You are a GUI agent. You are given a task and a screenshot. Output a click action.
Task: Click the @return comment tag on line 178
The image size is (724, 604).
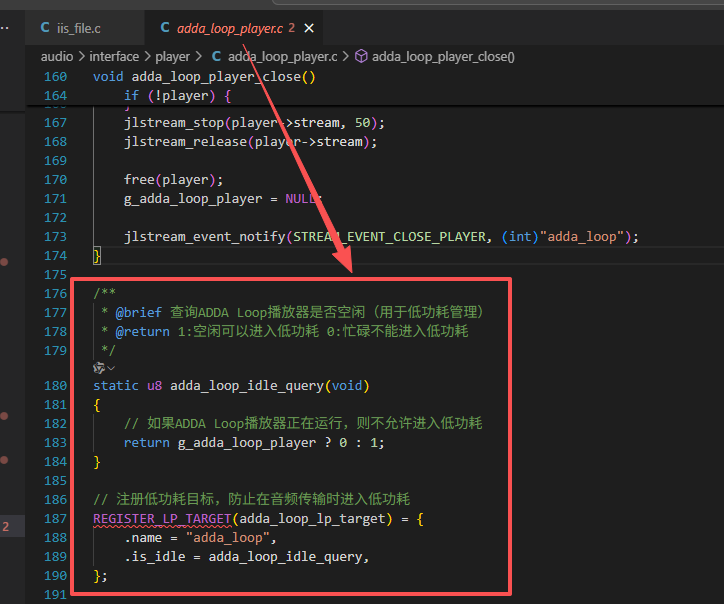coord(142,332)
